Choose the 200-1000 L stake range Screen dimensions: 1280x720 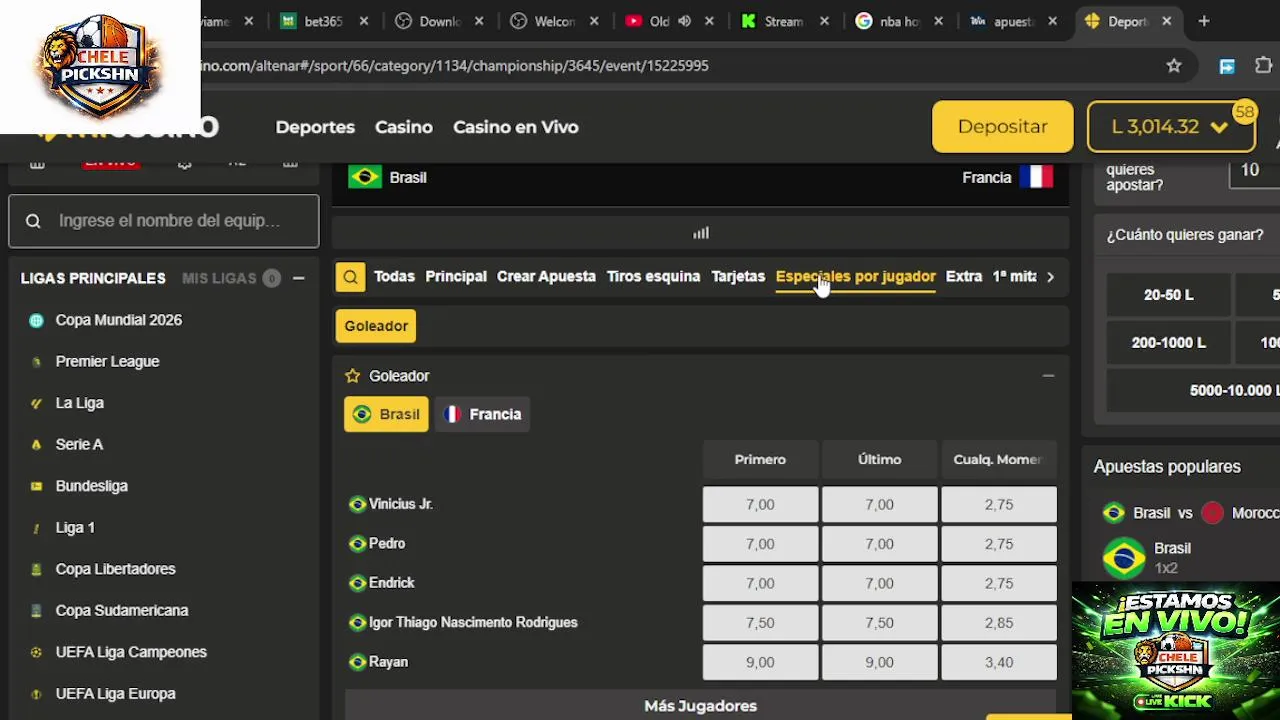pyautogui.click(x=1168, y=343)
